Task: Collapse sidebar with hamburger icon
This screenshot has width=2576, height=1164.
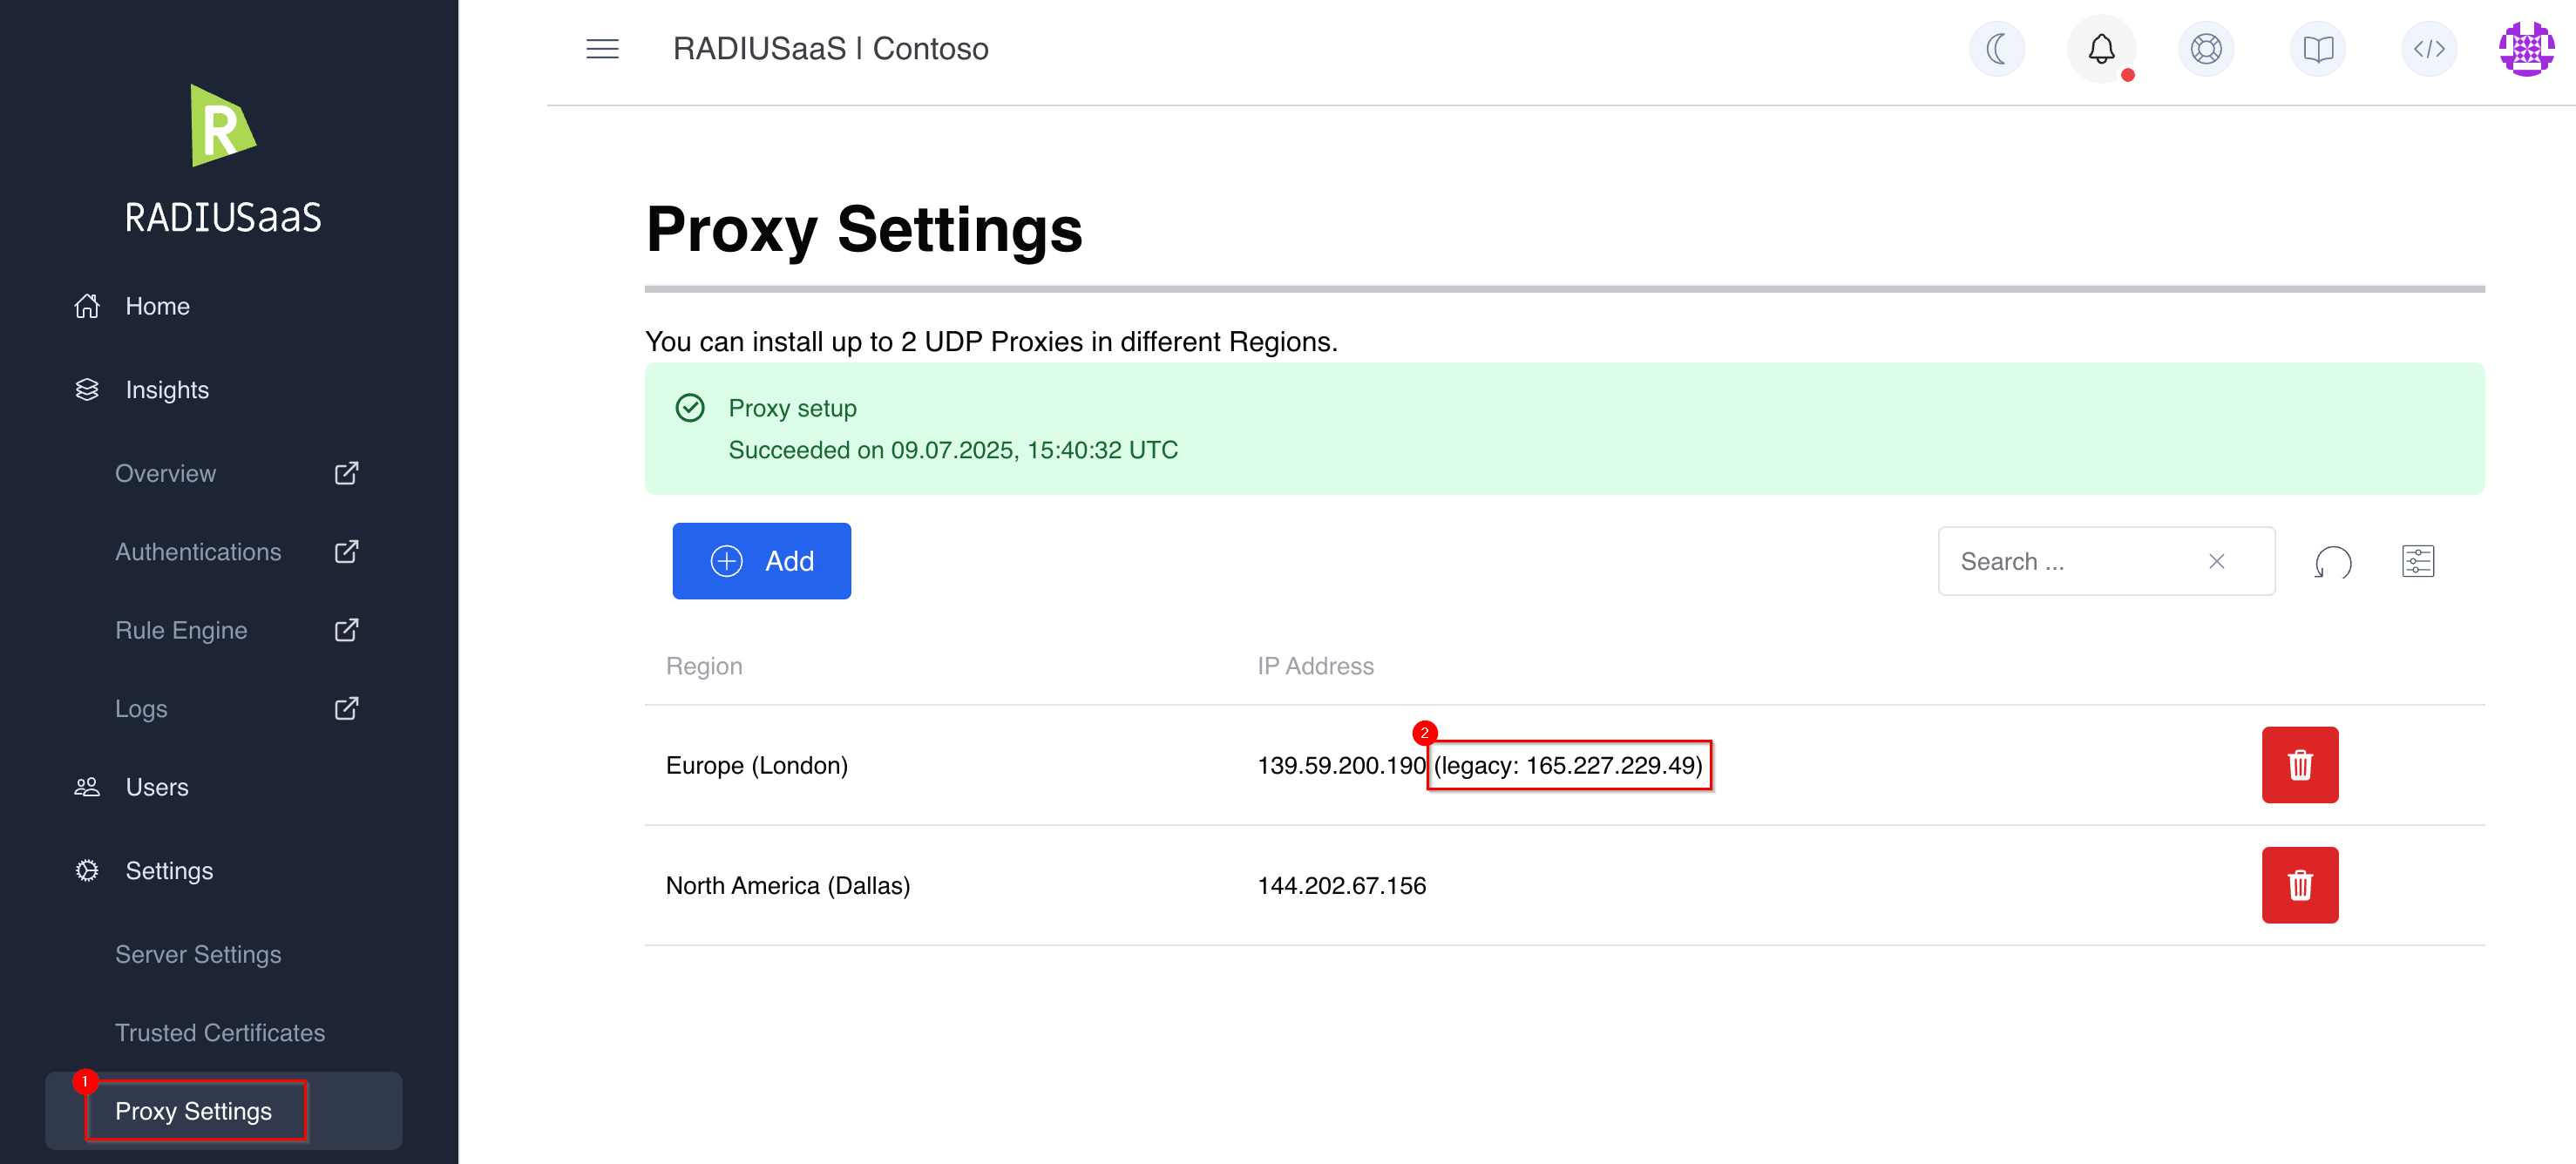Action: click(x=602, y=49)
